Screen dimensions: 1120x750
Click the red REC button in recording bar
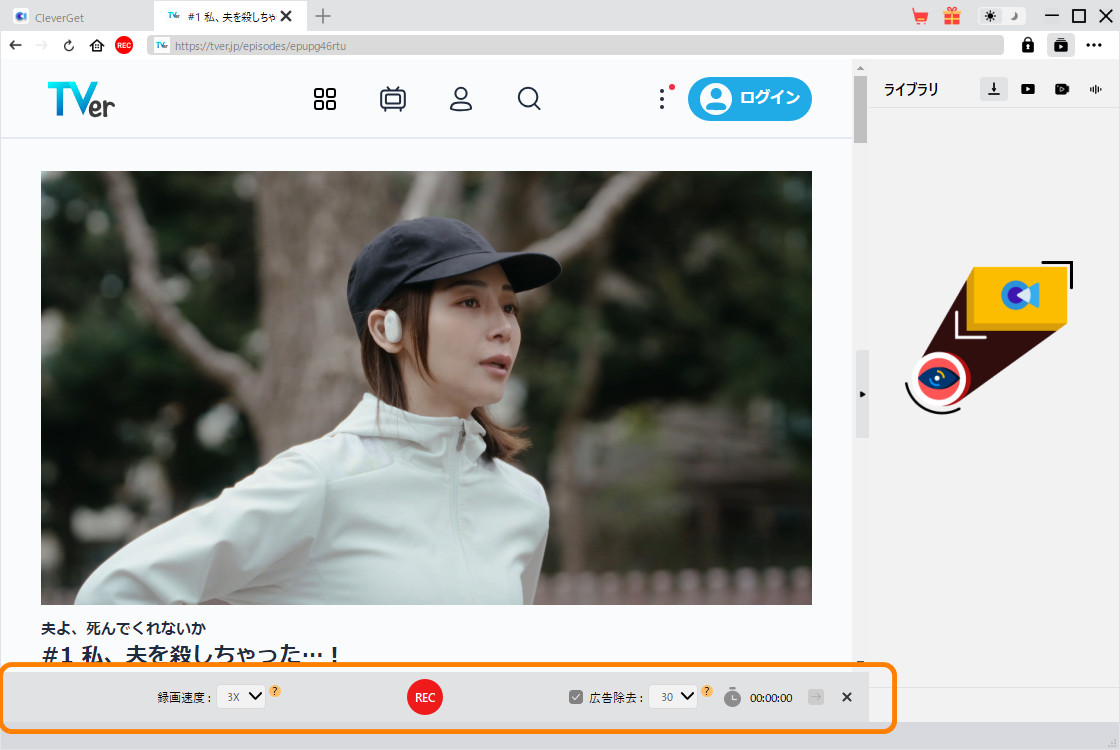point(425,697)
